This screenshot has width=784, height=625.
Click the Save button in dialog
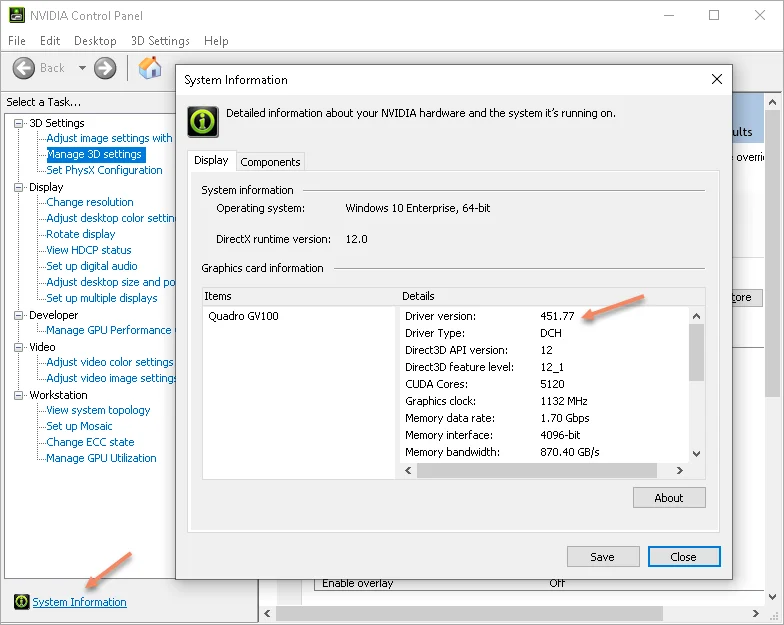[602, 557]
